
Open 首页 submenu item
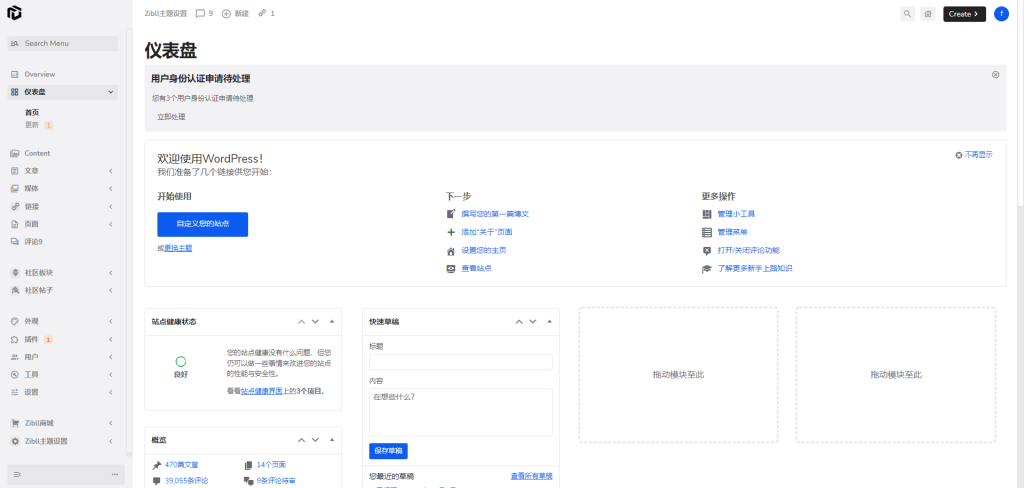tap(32, 112)
